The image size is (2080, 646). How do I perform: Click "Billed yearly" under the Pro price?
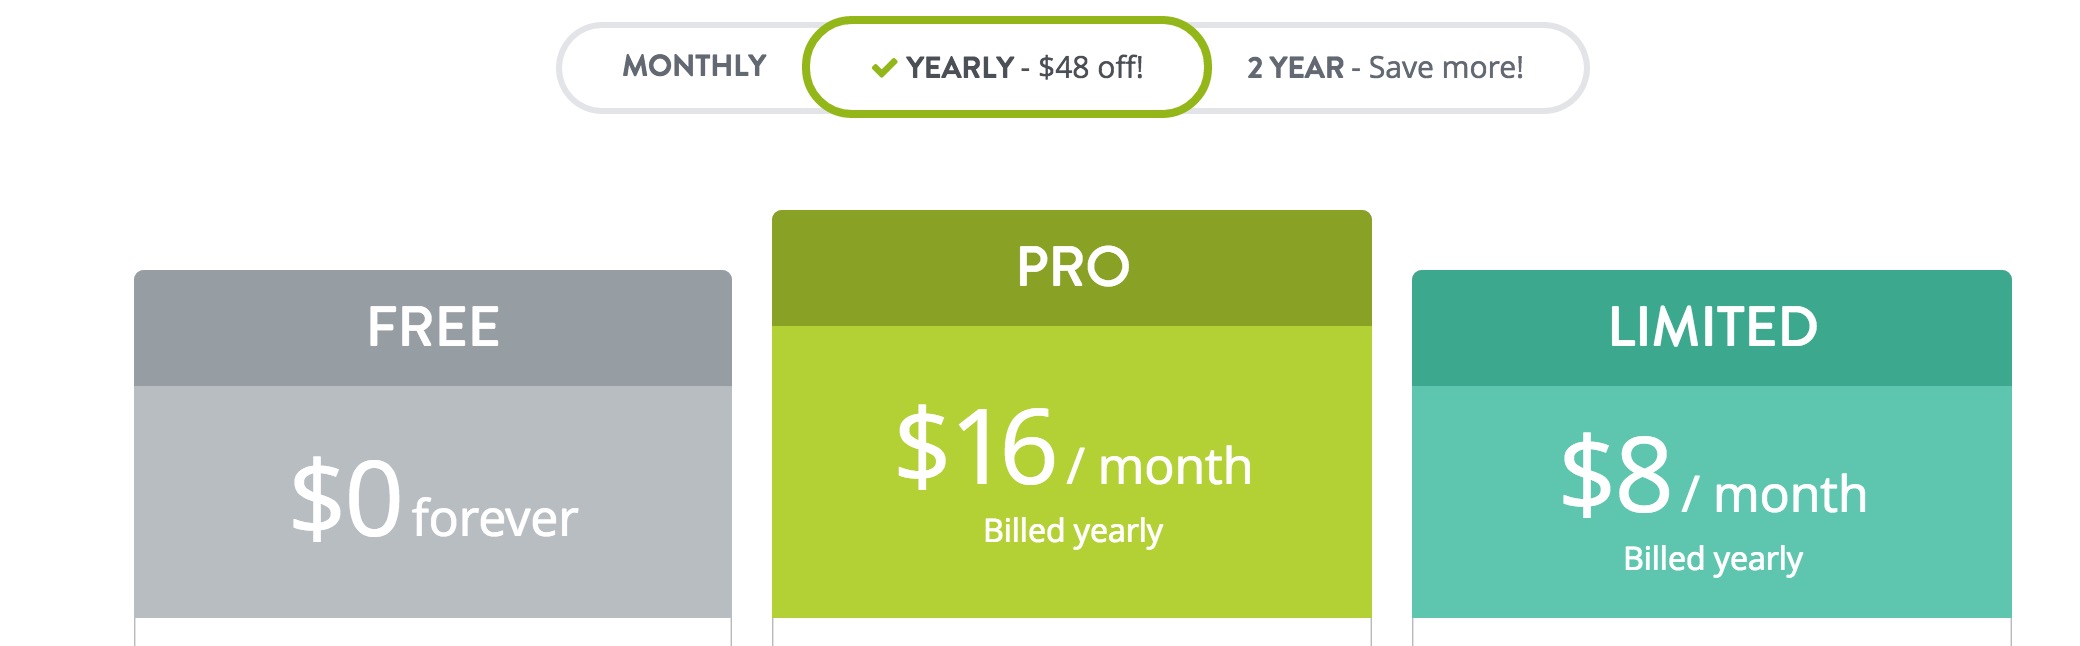(1072, 531)
